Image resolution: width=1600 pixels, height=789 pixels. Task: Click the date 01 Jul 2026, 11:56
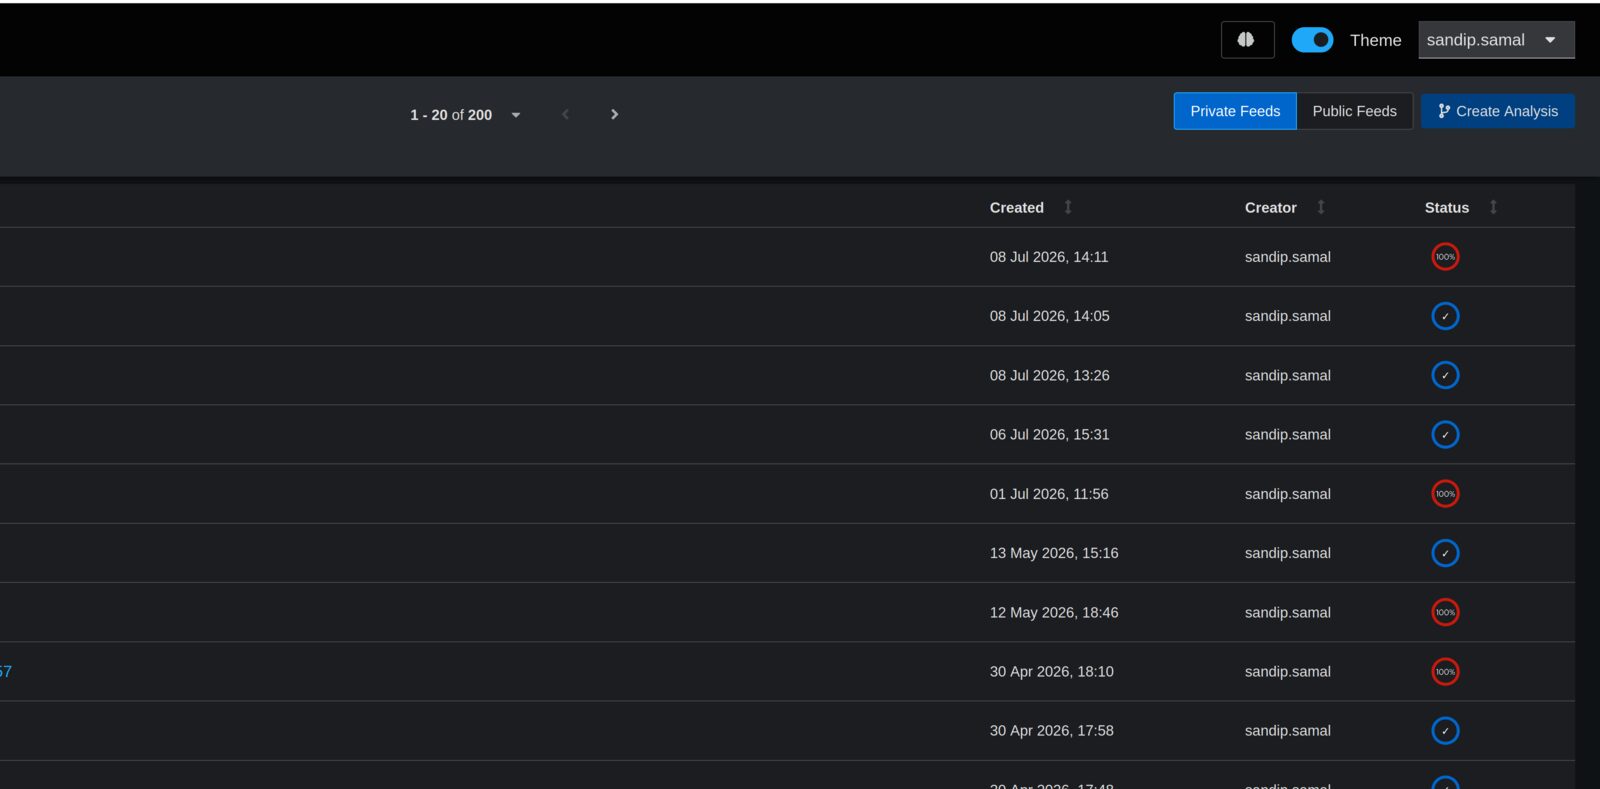[x=1049, y=494]
